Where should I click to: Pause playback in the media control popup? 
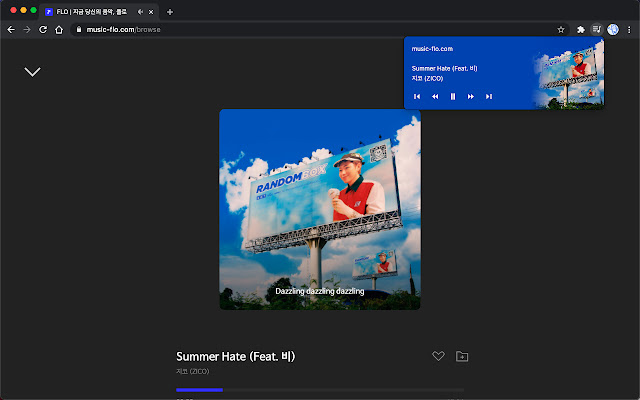coord(453,96)
